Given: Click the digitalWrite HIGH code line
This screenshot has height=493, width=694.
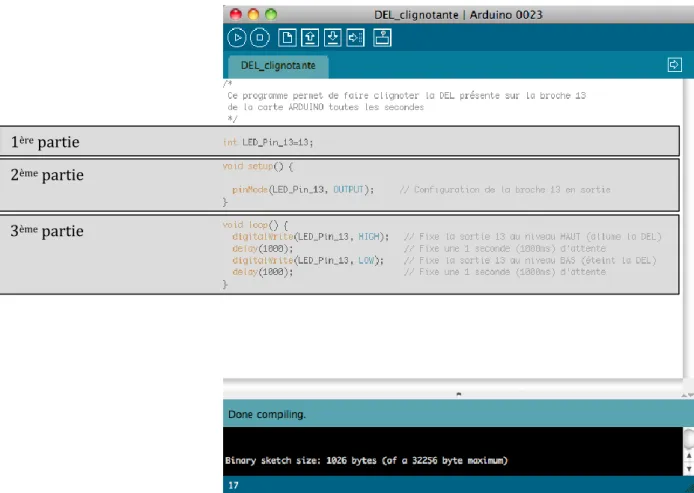Looking at the screenshot, I should [310, 237].
